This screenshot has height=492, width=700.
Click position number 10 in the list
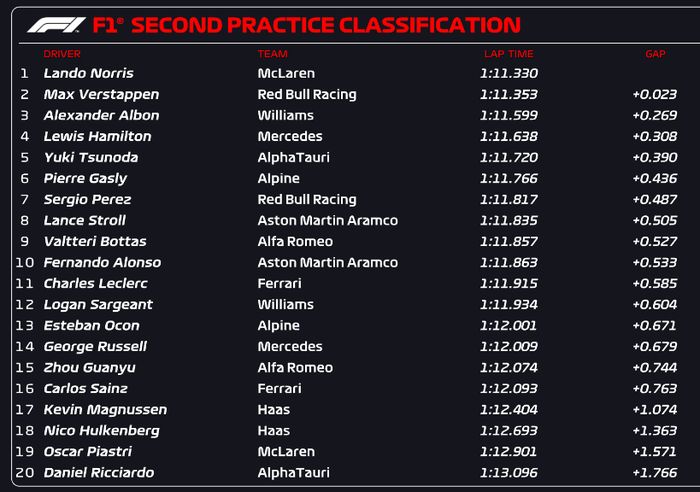point(26,262)
